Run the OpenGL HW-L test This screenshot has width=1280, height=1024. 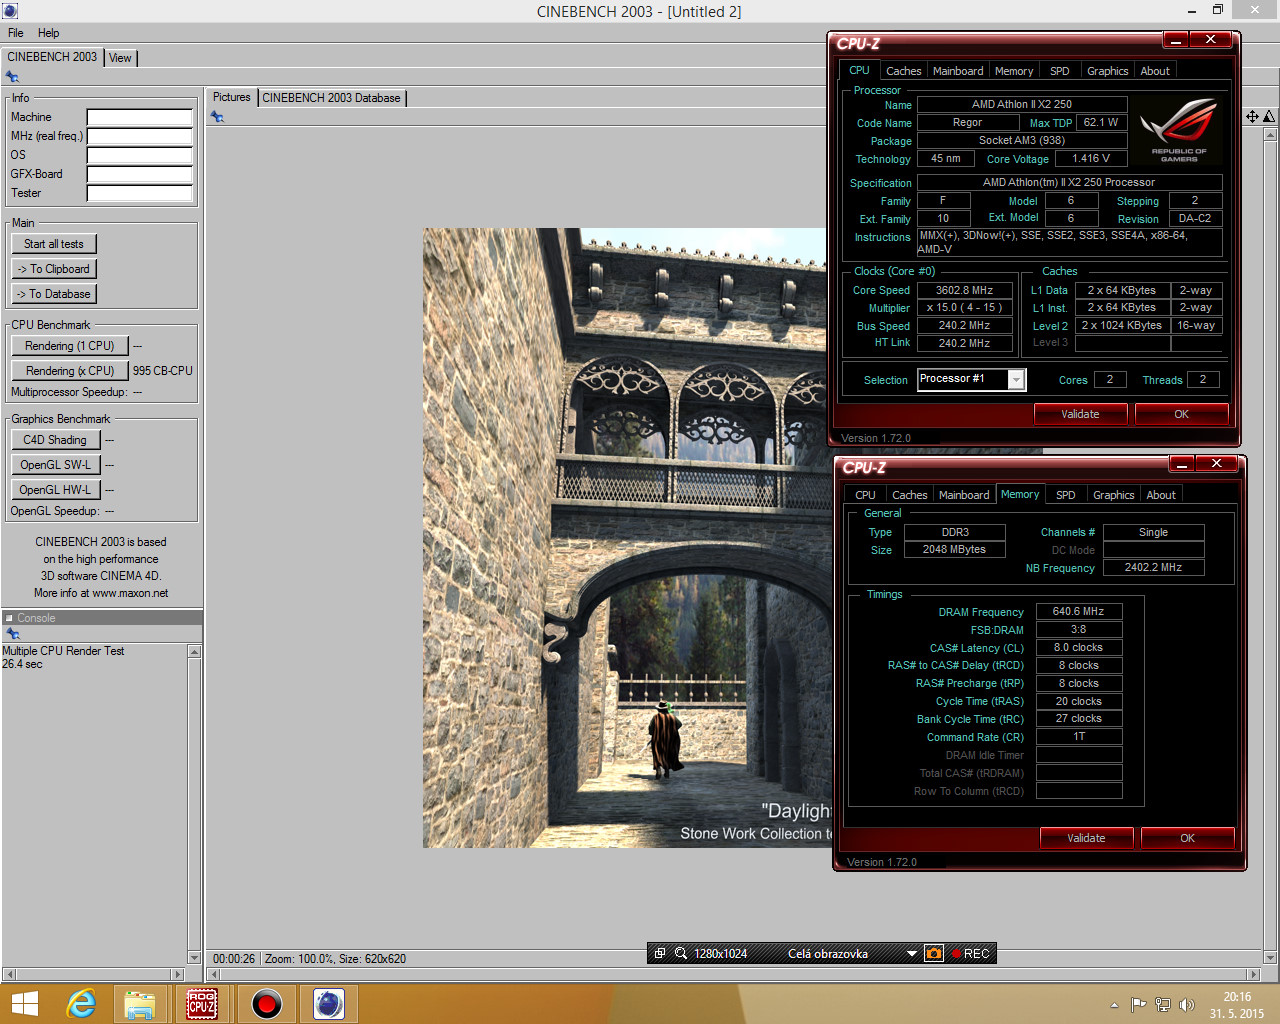55,490
